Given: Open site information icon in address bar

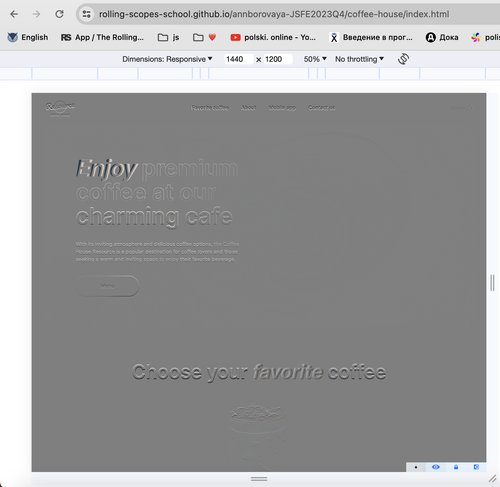Looking at the screenshot, I should coord(86,14).
